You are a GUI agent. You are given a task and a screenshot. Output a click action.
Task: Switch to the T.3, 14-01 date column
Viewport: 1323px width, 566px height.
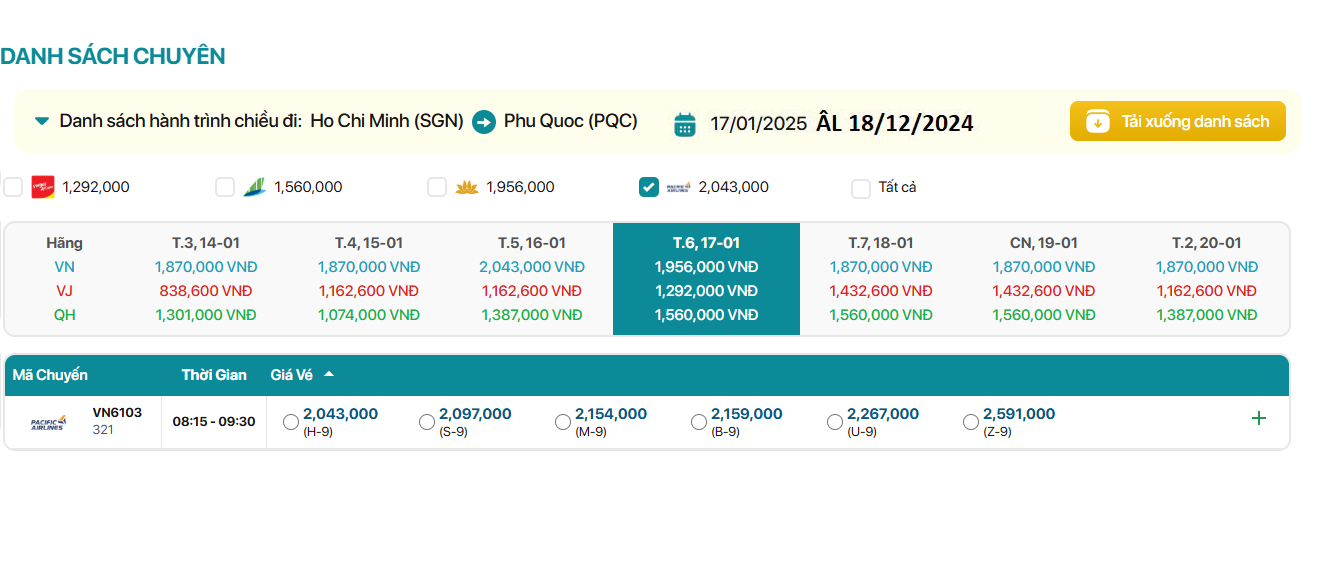[206, 243]
